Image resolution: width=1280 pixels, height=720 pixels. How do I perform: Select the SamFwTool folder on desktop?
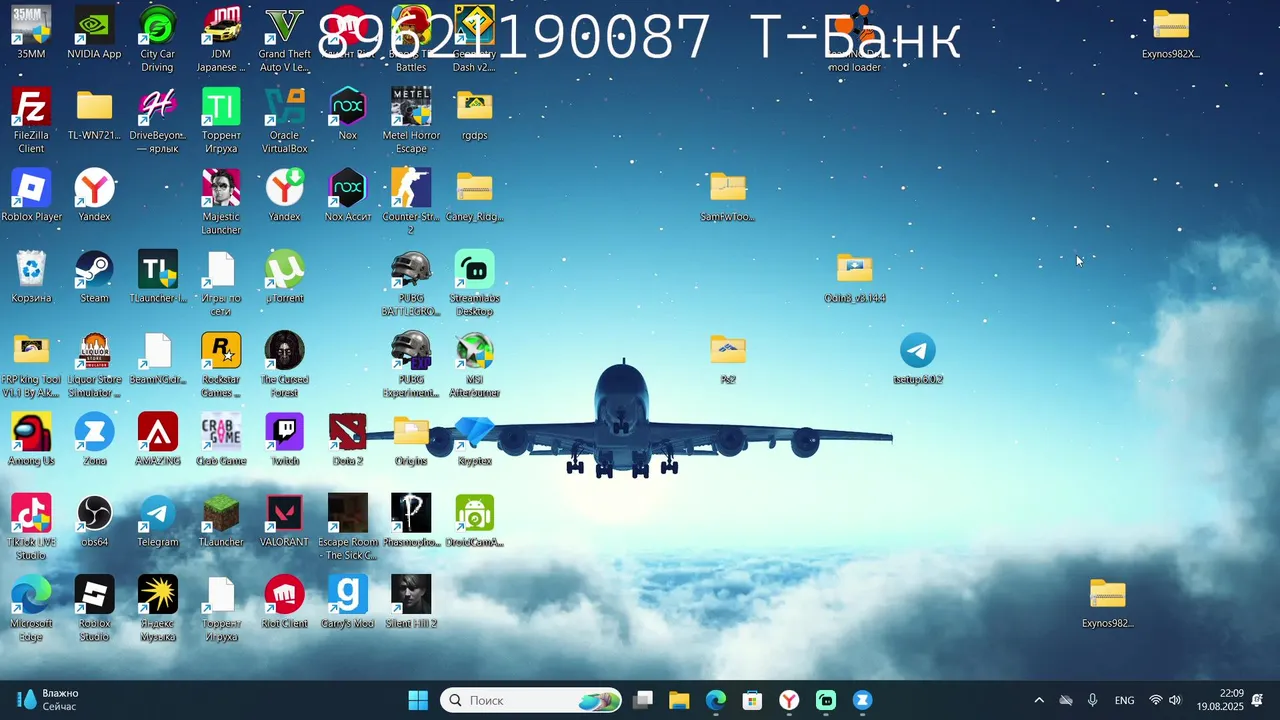click(728, 196)
